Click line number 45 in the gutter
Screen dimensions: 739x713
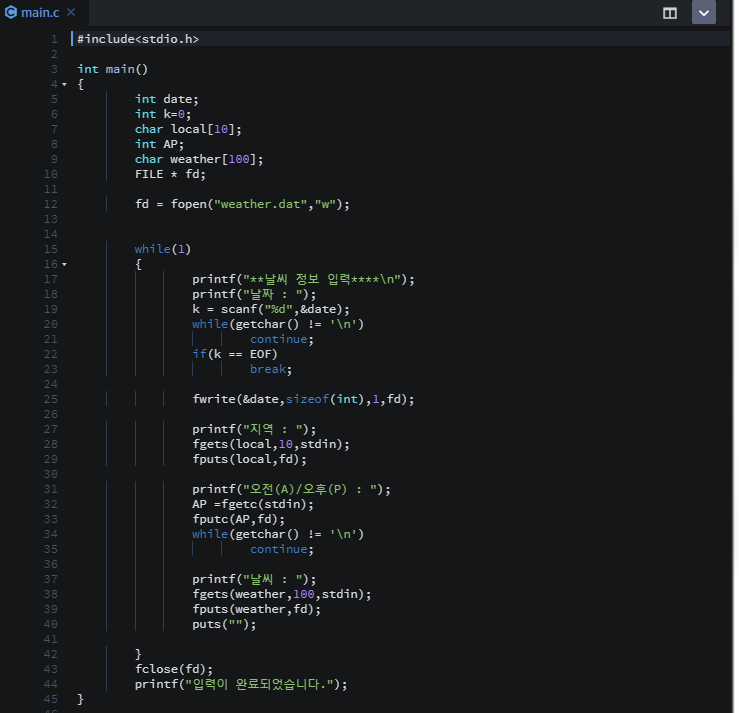pyautogui.click(x=51, y=699)
